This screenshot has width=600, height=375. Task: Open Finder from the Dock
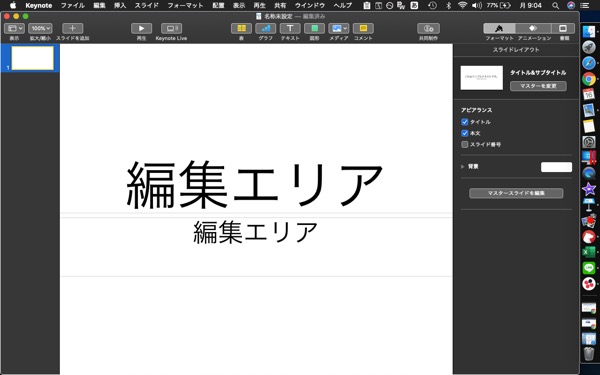coord(589,31)
